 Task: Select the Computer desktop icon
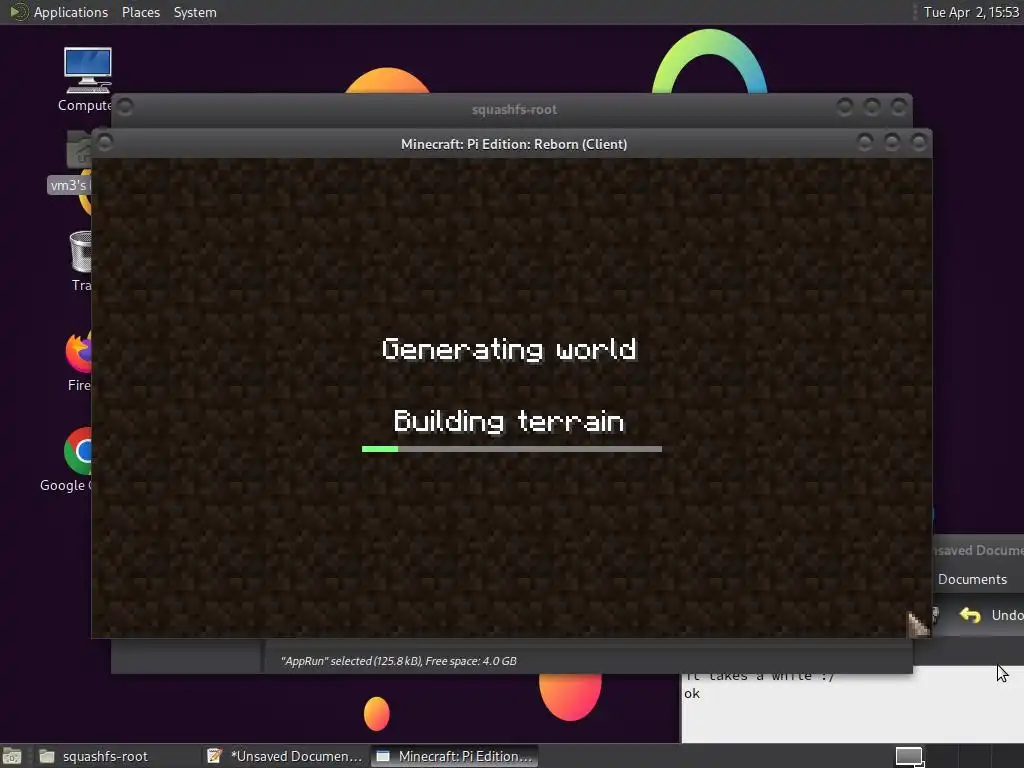(x=86, y=78)
